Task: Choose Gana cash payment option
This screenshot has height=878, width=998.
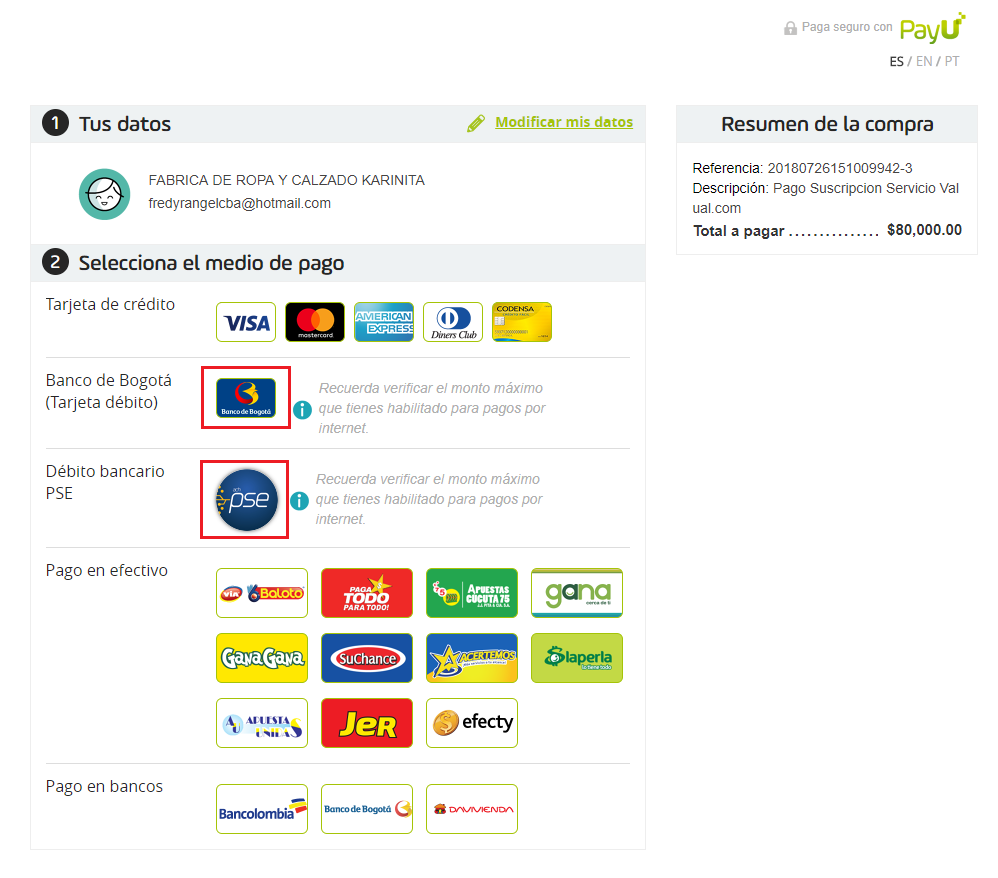Action: coord(577,593)
